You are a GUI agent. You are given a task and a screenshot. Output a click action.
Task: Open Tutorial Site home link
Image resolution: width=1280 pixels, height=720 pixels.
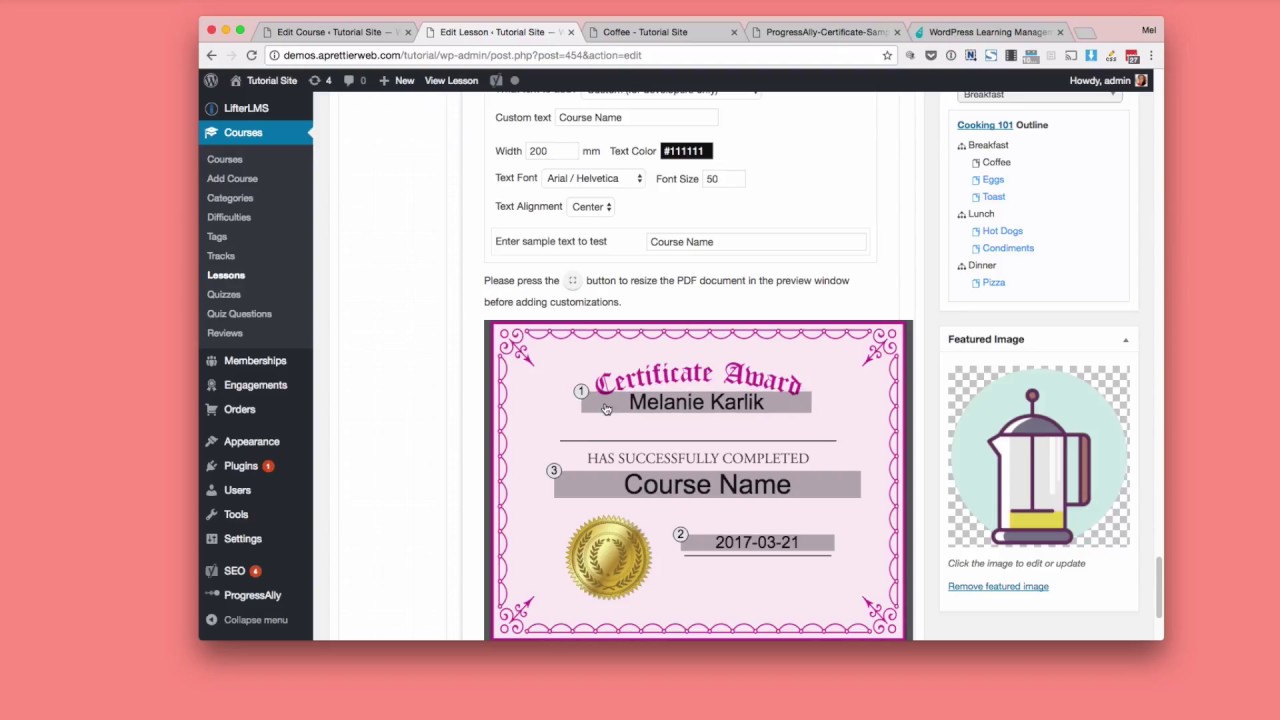click(263, 80)
